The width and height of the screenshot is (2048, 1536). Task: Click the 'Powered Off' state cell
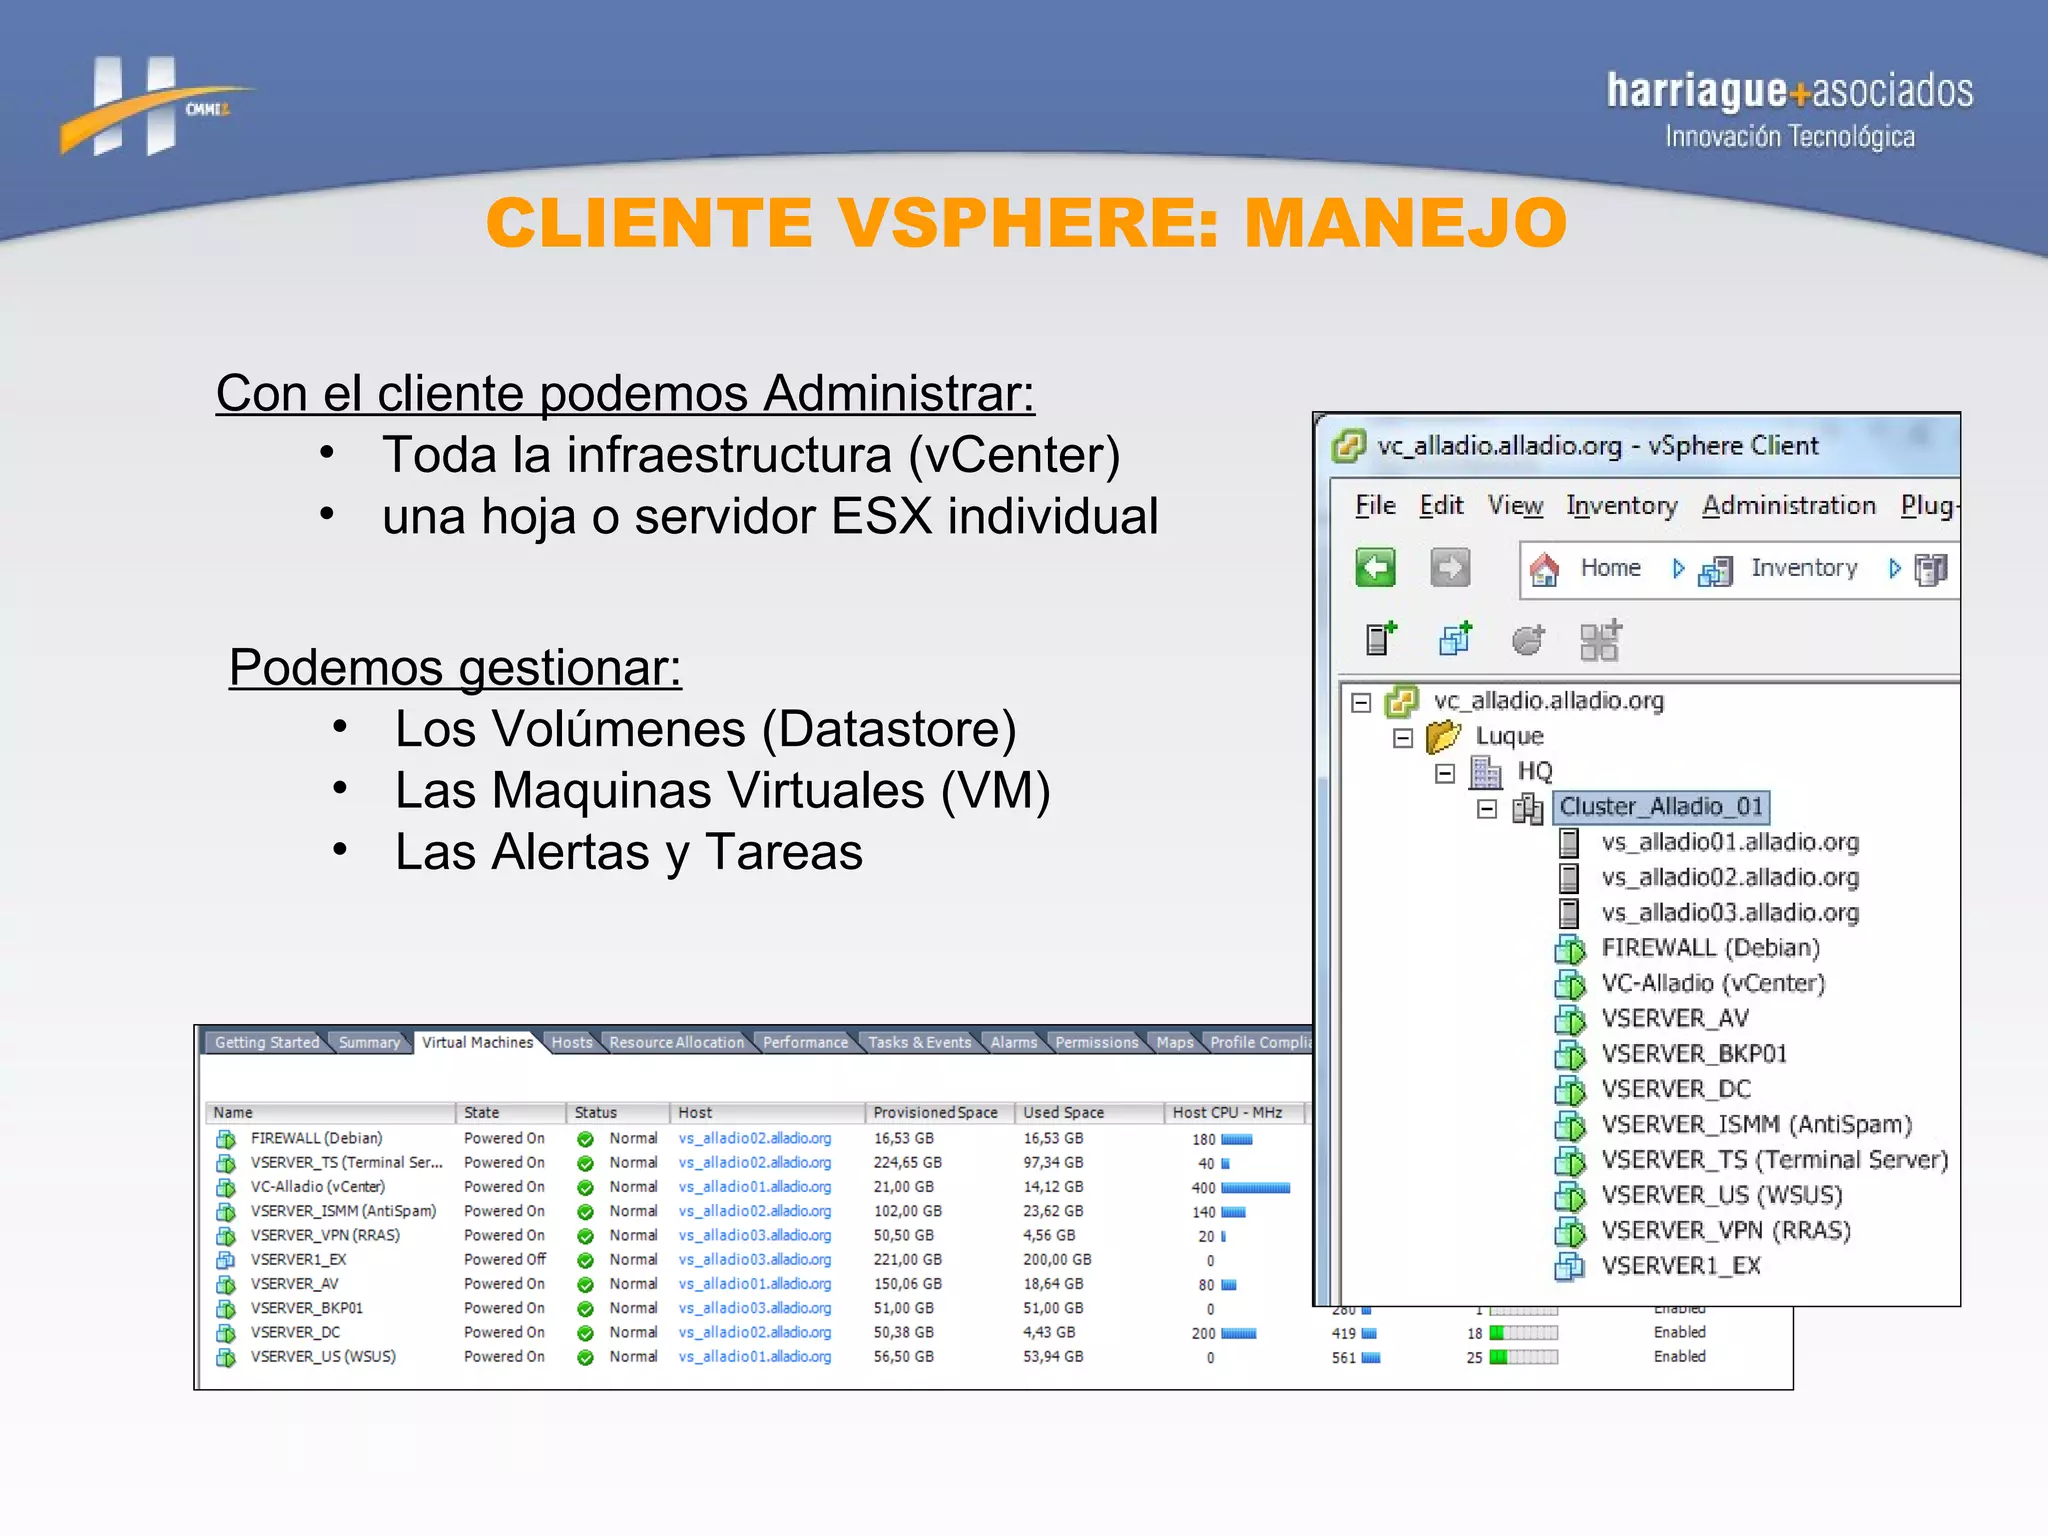click(505, 1260)
